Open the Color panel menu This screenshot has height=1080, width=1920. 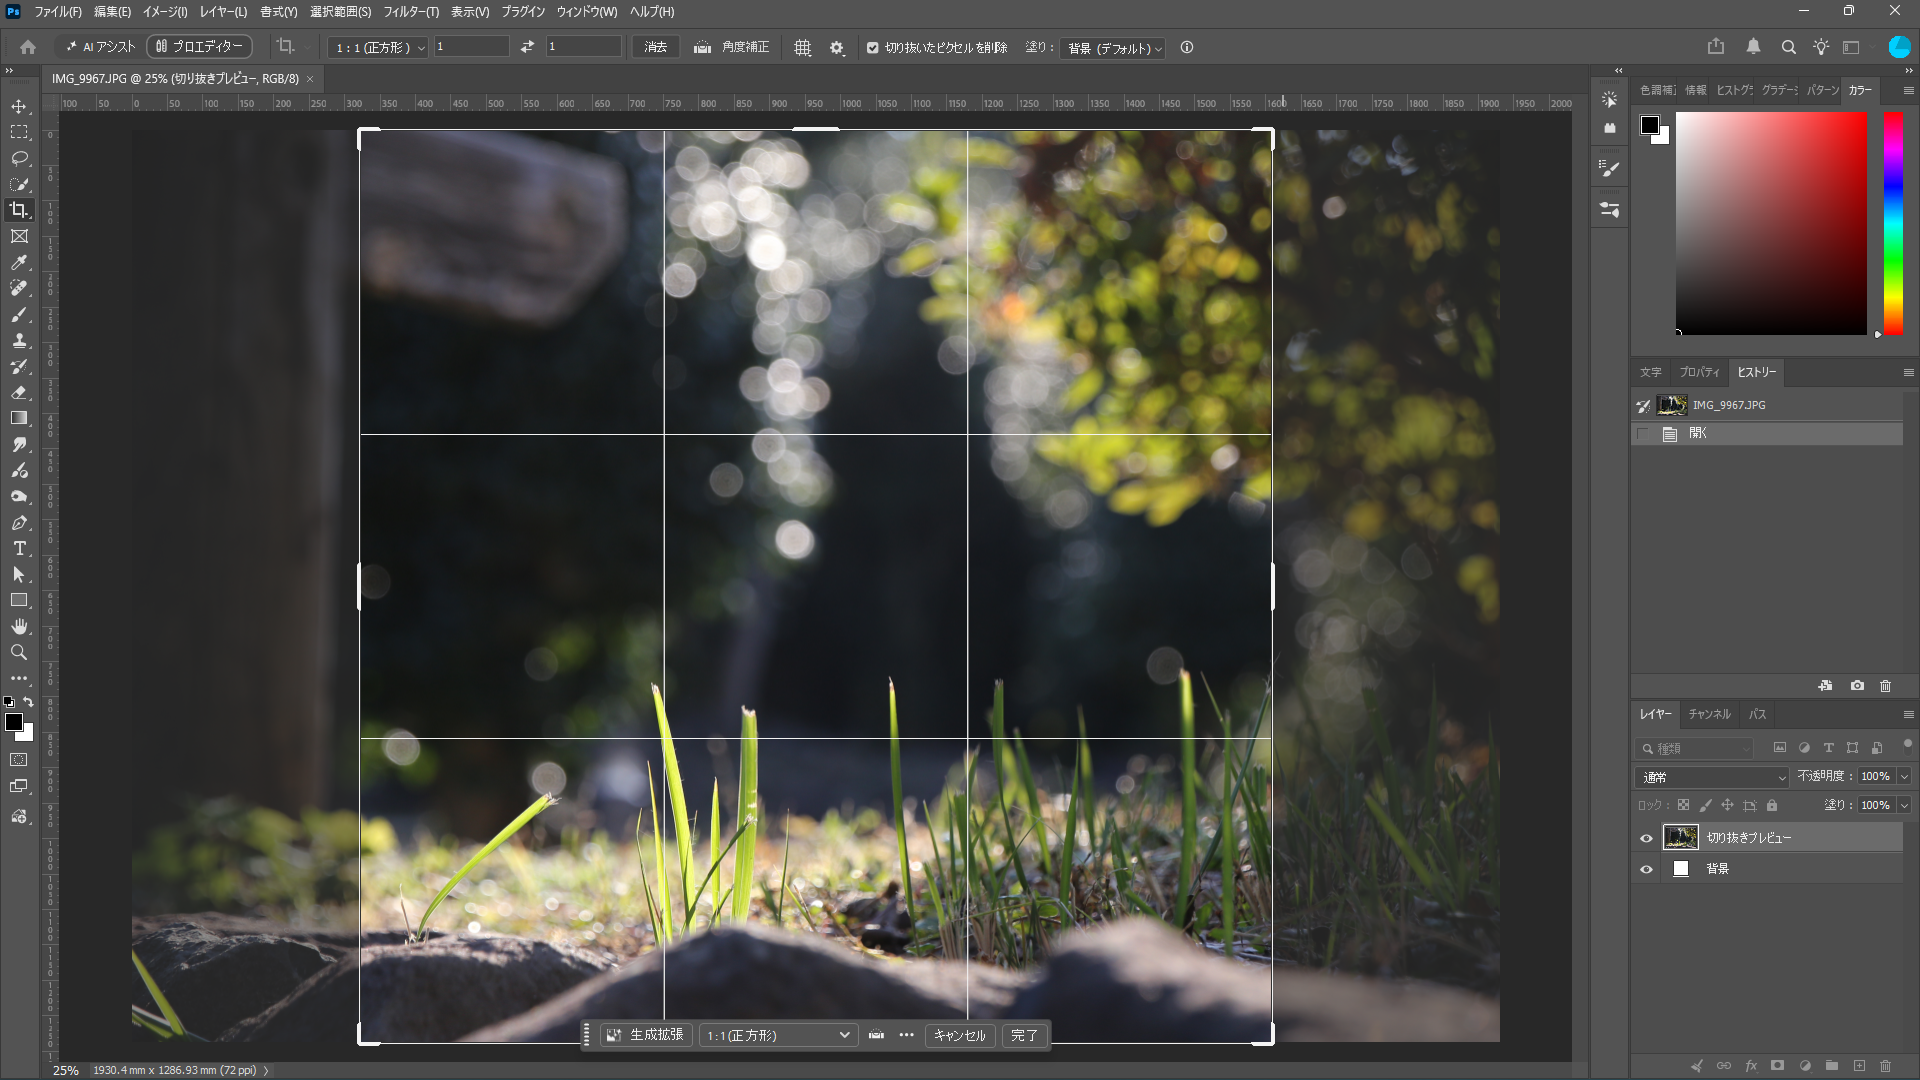1908,90
